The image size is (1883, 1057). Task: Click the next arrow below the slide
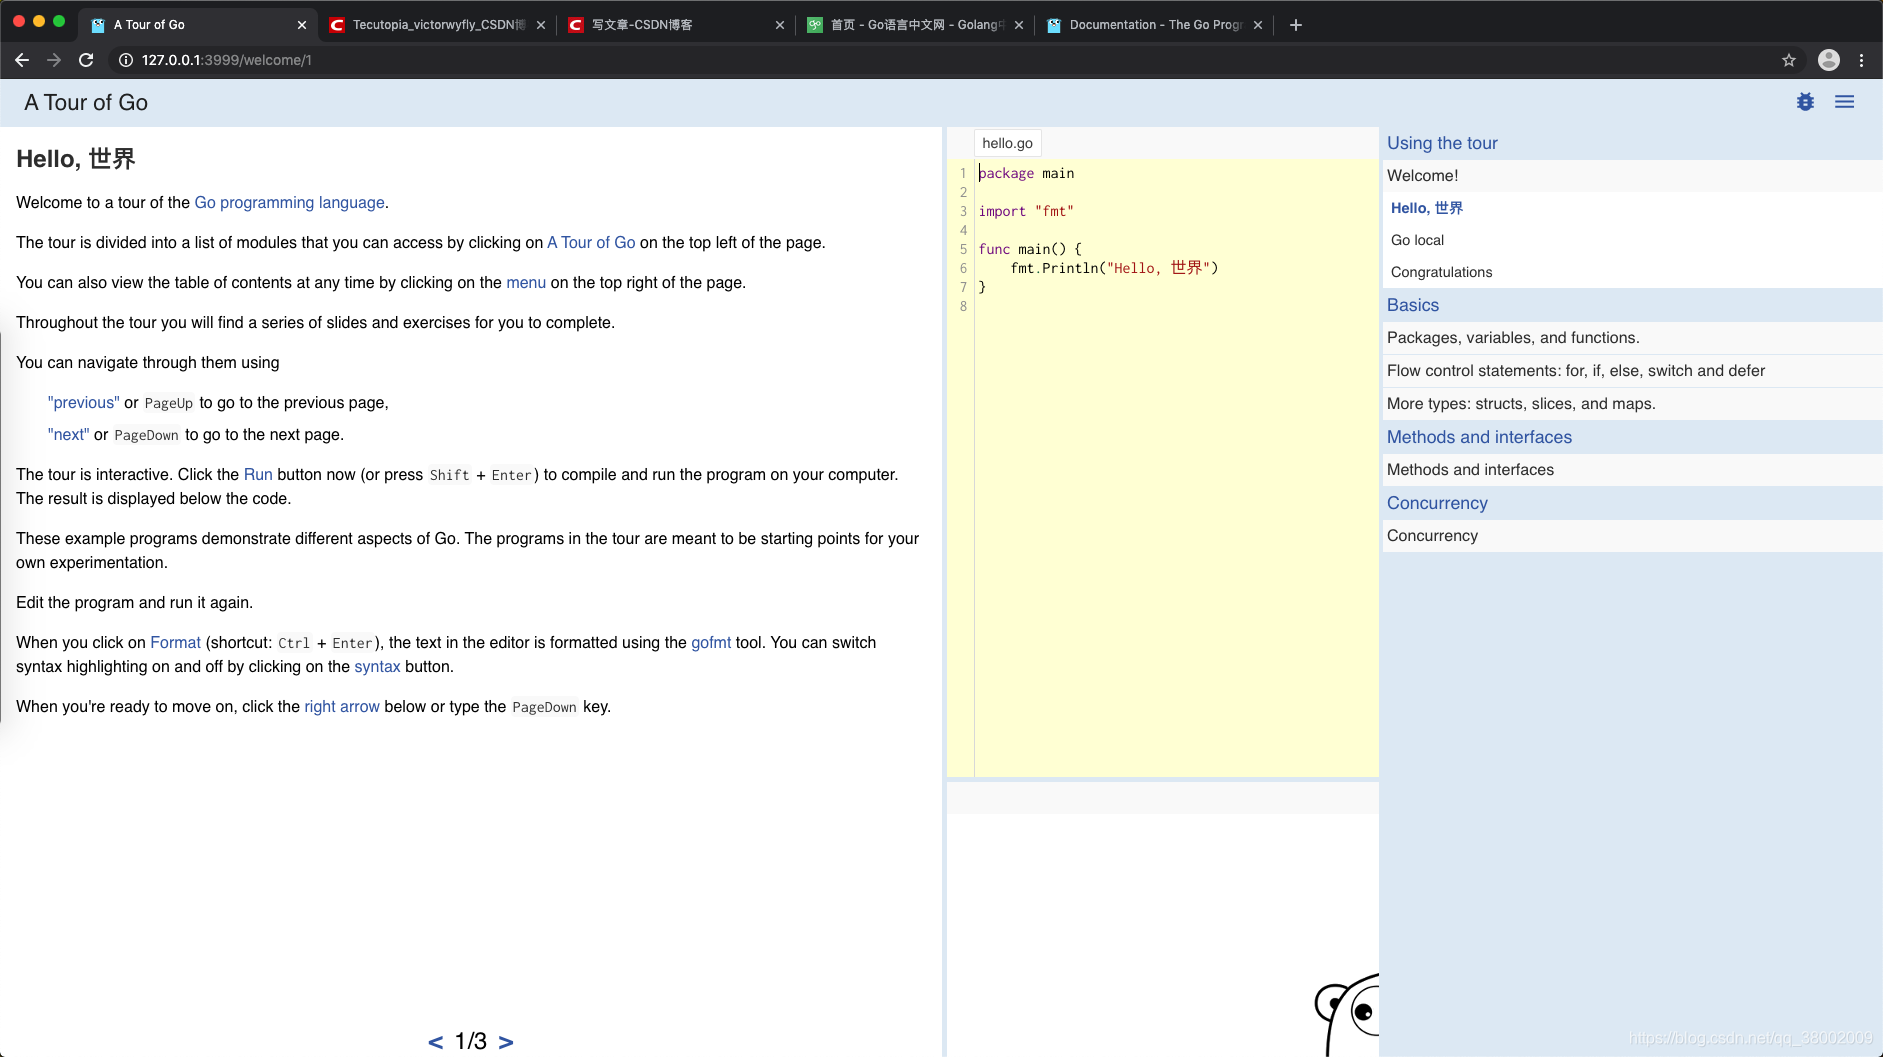click(505, 1041)
